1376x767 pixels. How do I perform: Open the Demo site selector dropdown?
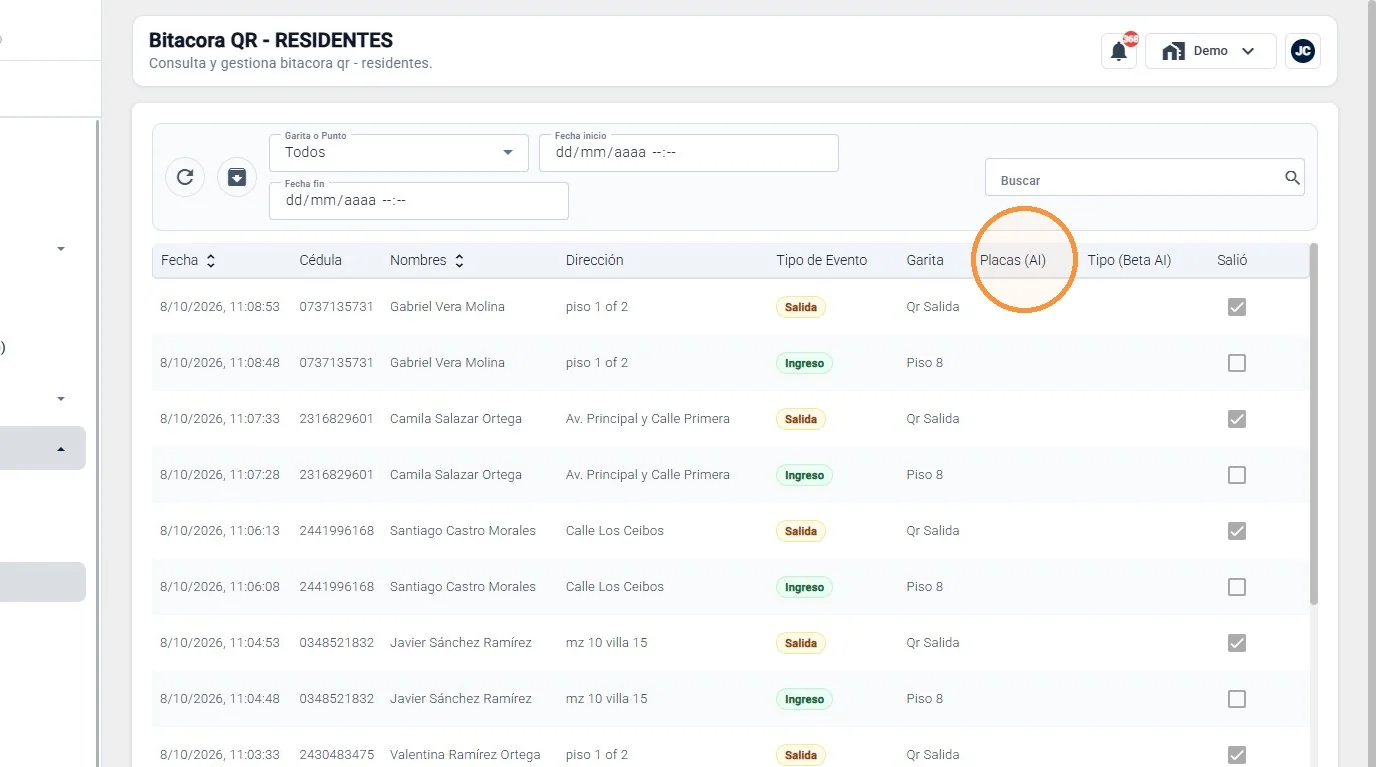[x=1211, y=51]
